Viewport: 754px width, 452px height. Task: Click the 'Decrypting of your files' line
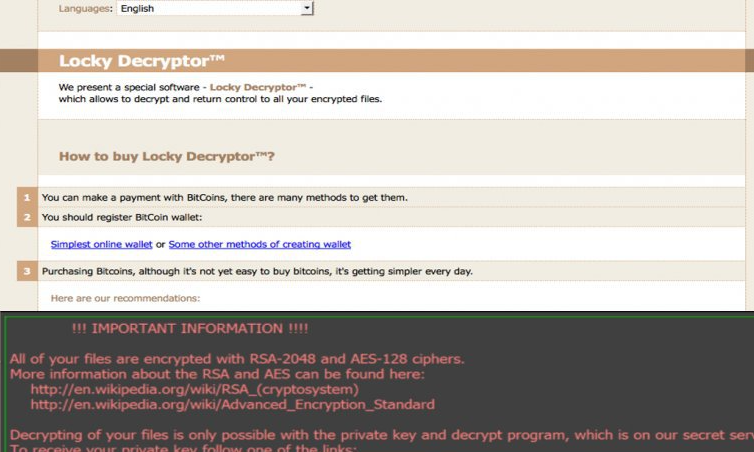(370, 435)
